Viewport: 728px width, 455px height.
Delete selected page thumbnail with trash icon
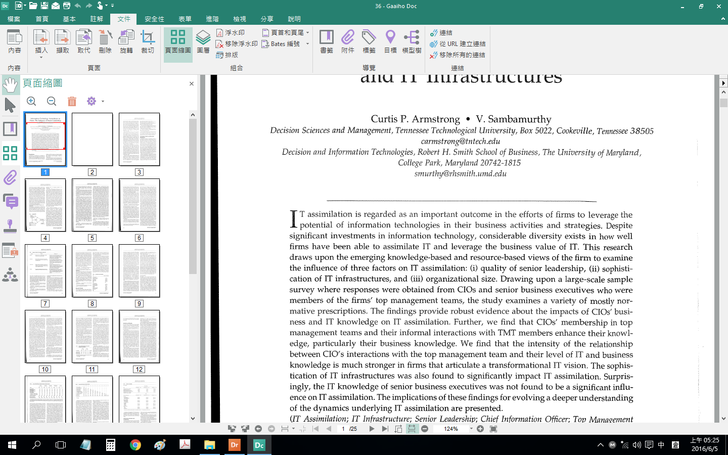pyautogui.click(x=72, y=101)
